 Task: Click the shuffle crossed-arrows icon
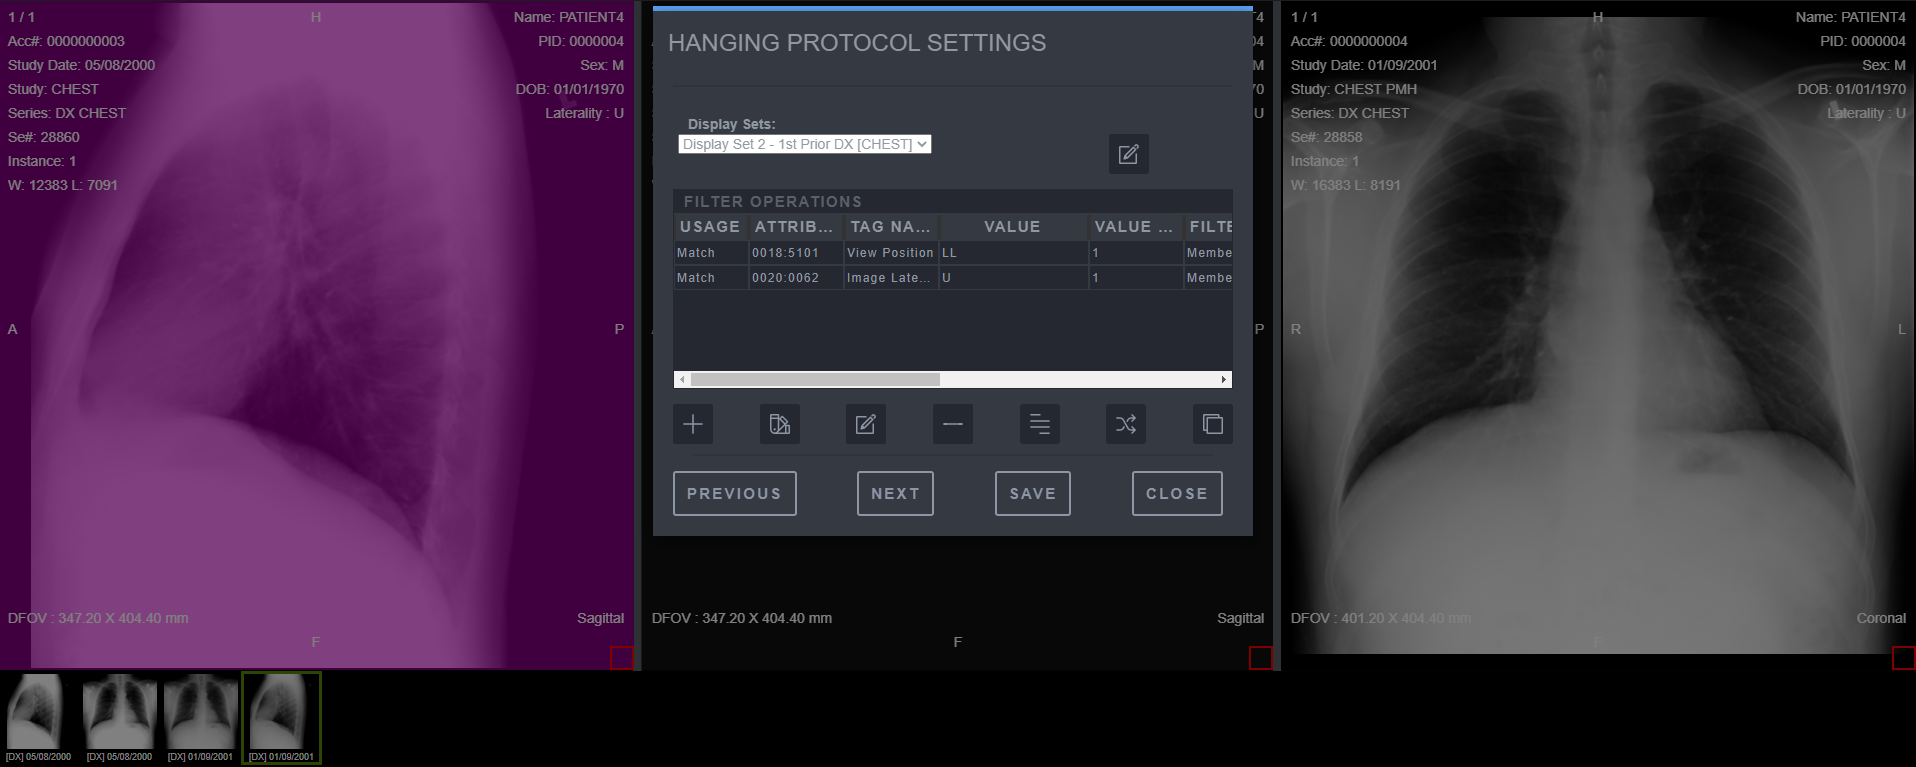click(x=1125, y=424)
